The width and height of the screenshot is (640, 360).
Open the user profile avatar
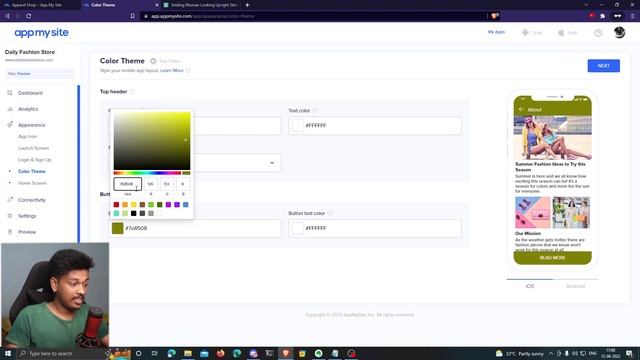click(619, 32)
